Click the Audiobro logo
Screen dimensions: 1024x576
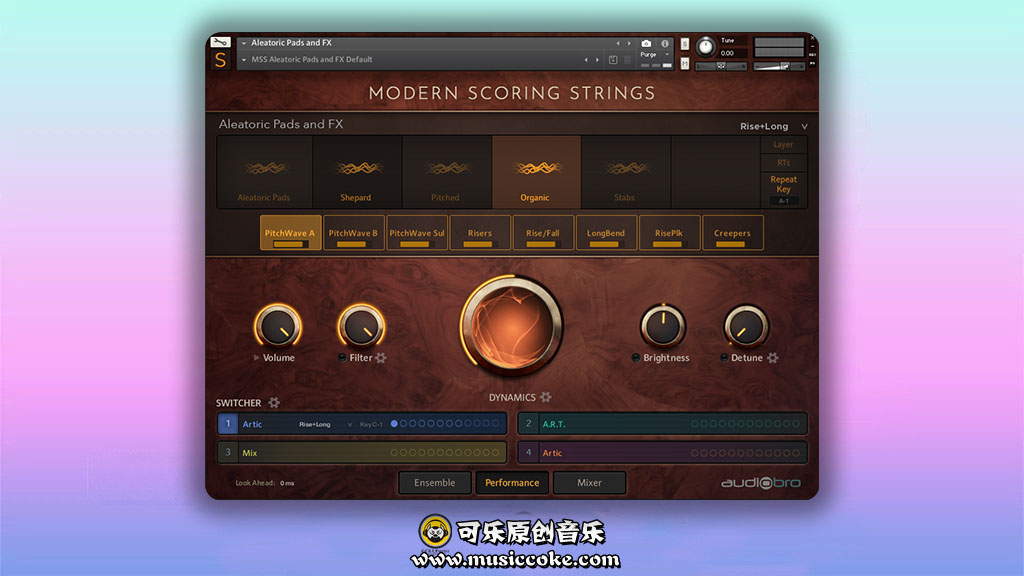pyautogui.click(x=760, y=483)
